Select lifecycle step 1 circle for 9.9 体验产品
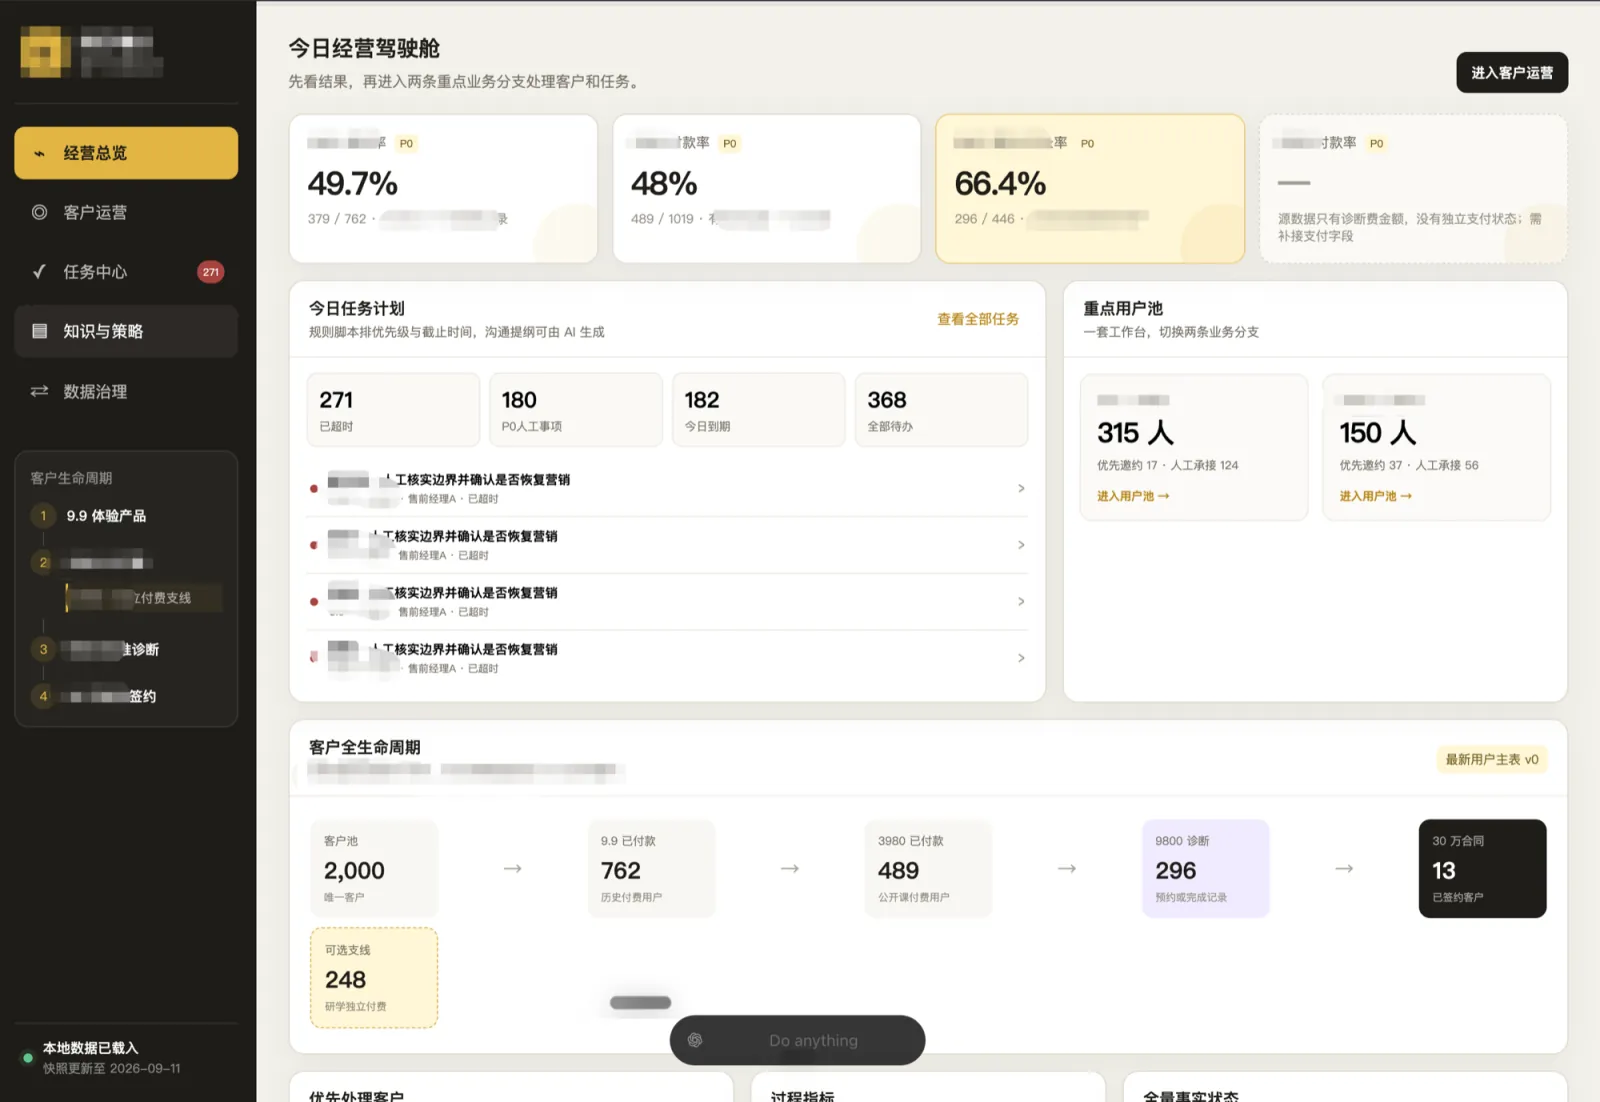The height and width of the screenshot is (1102, 1600). (x=43, y=516)
